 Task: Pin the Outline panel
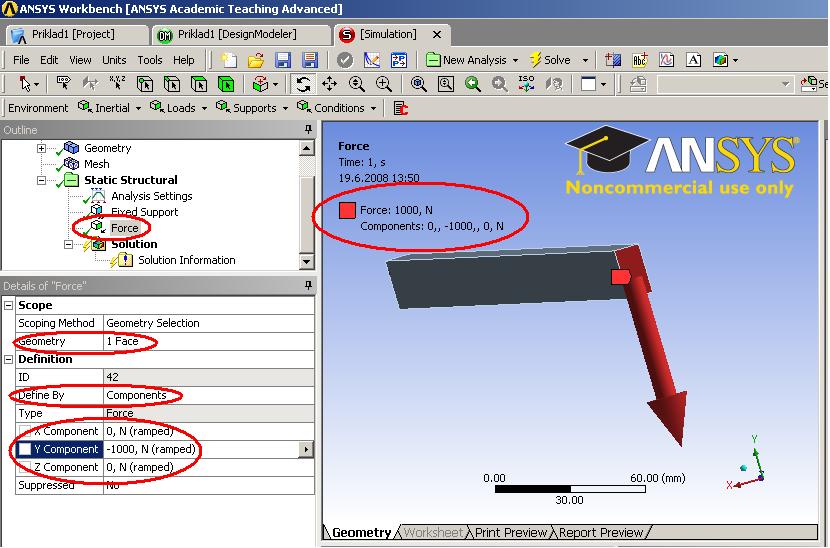pyautogui.click(x=308, y=129)
